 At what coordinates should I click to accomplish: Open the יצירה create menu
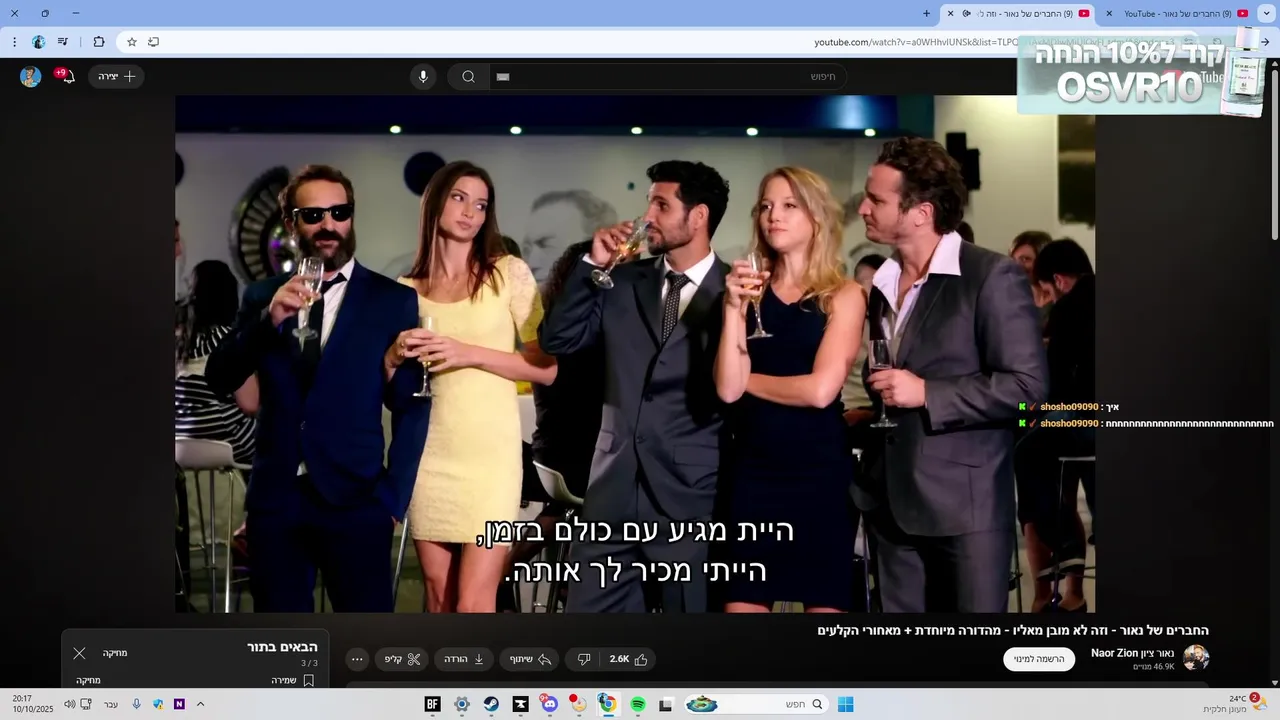116,76
